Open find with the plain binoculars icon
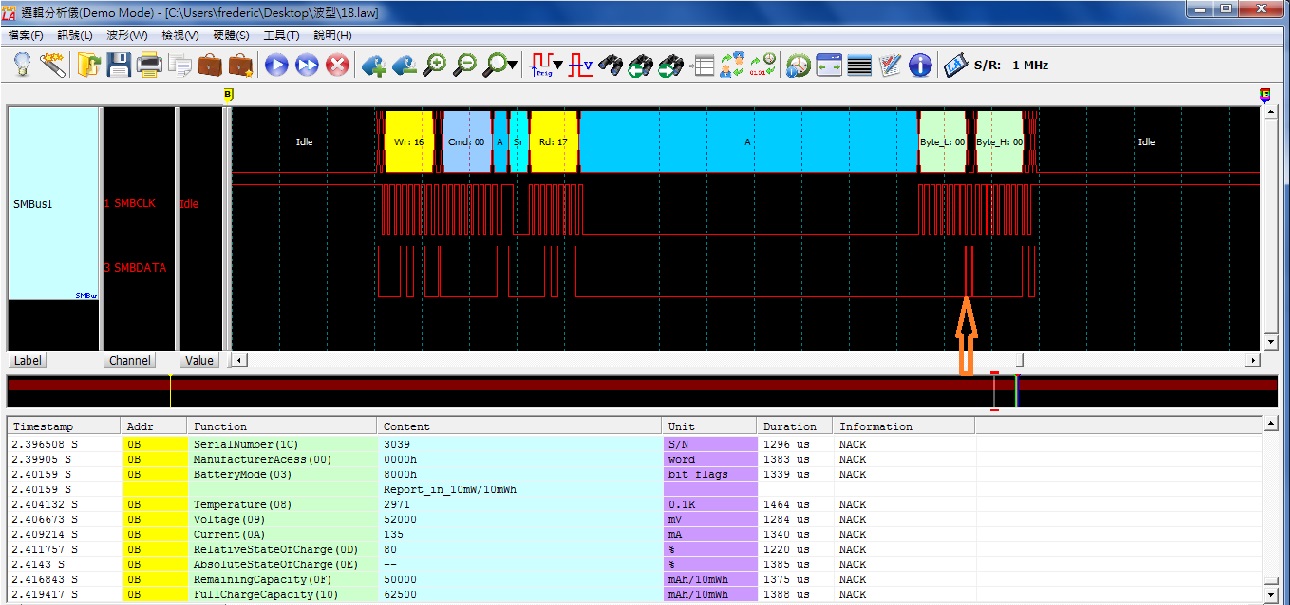Viewport: 1290px width, 605px height. point(612,65)
